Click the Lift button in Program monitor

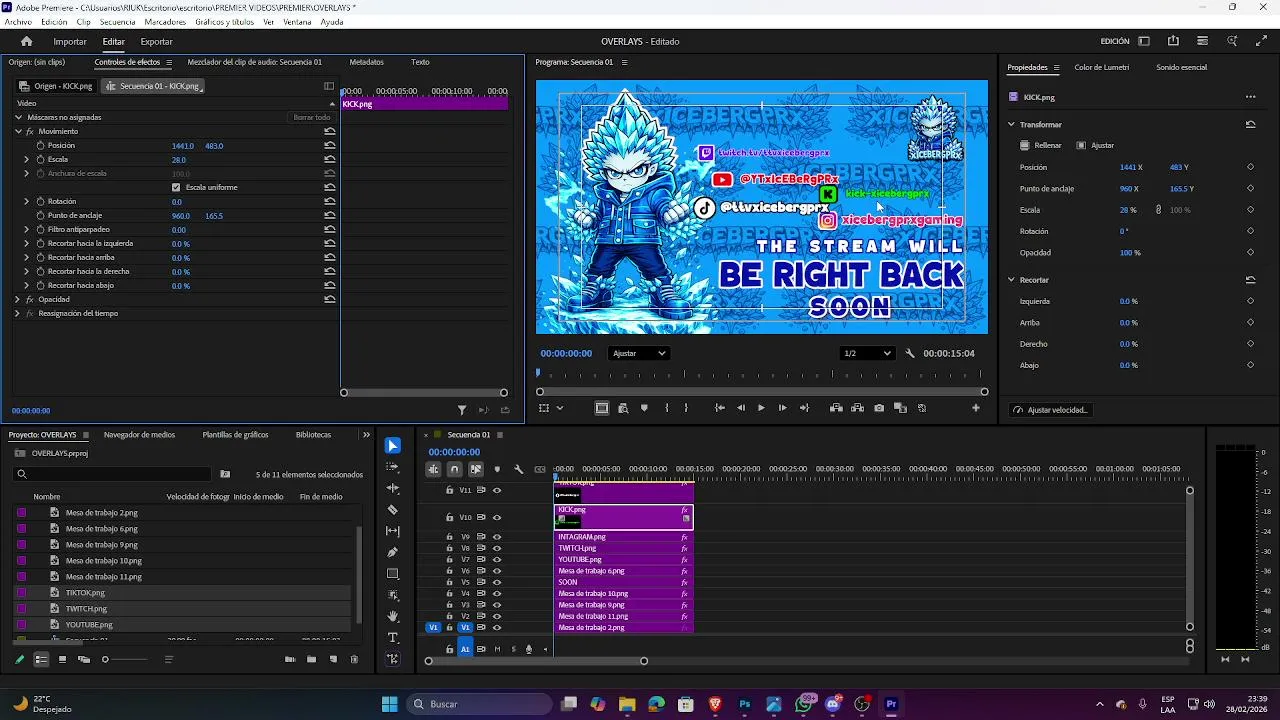click(836, 408)
